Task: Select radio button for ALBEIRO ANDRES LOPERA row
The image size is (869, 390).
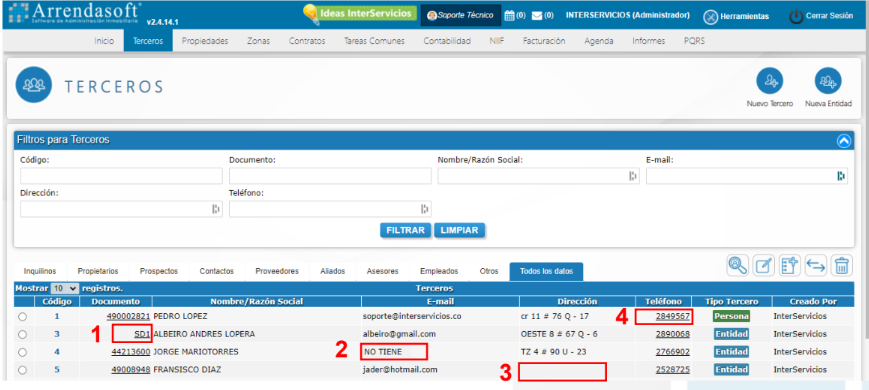Action: pos(22,335)
